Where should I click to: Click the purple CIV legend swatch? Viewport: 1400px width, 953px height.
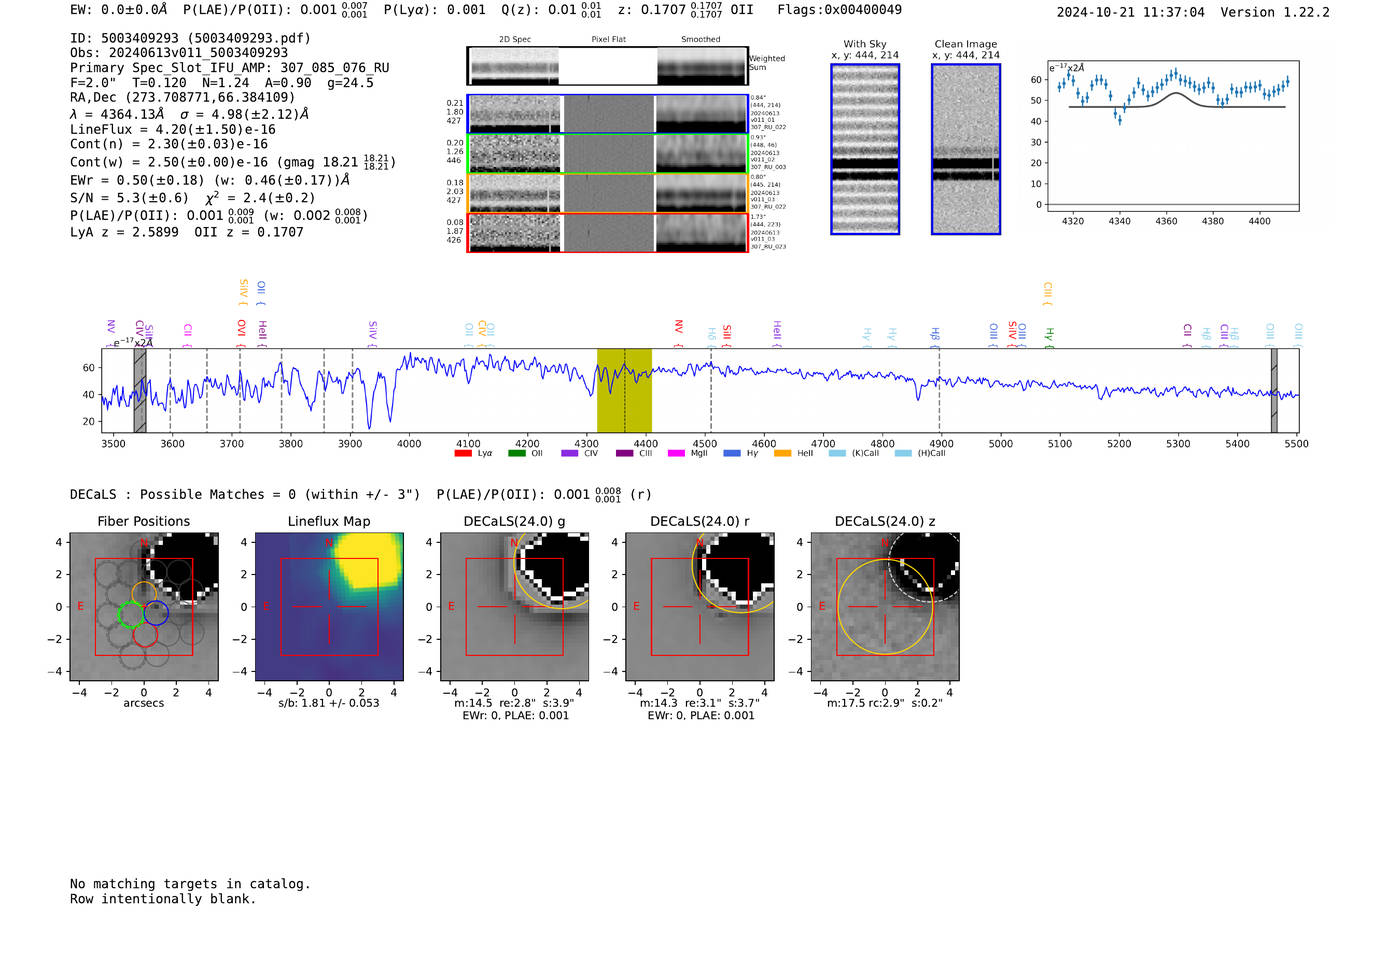click(x=570, y=453)
